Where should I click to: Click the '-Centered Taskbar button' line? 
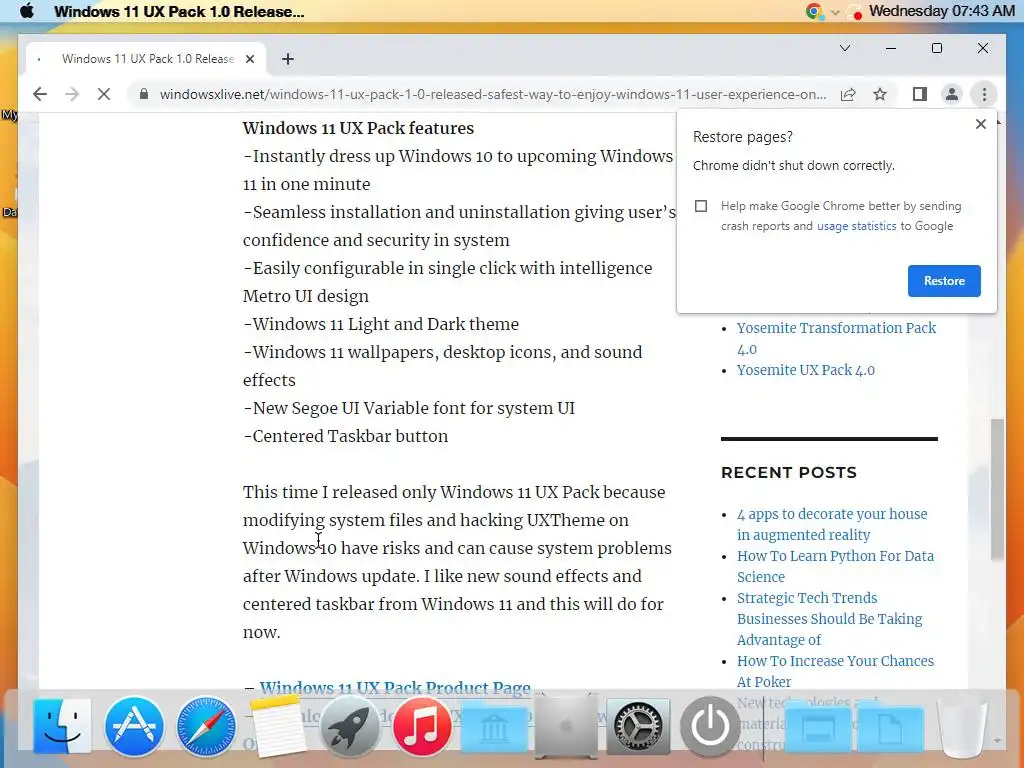(x=345, y=436)
